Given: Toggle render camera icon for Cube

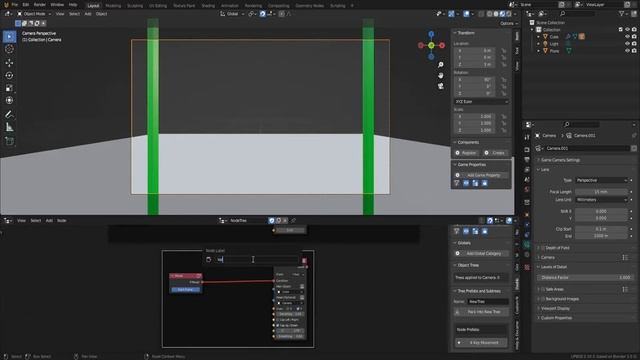Looking at the screenshot, I should coord(634,37).
